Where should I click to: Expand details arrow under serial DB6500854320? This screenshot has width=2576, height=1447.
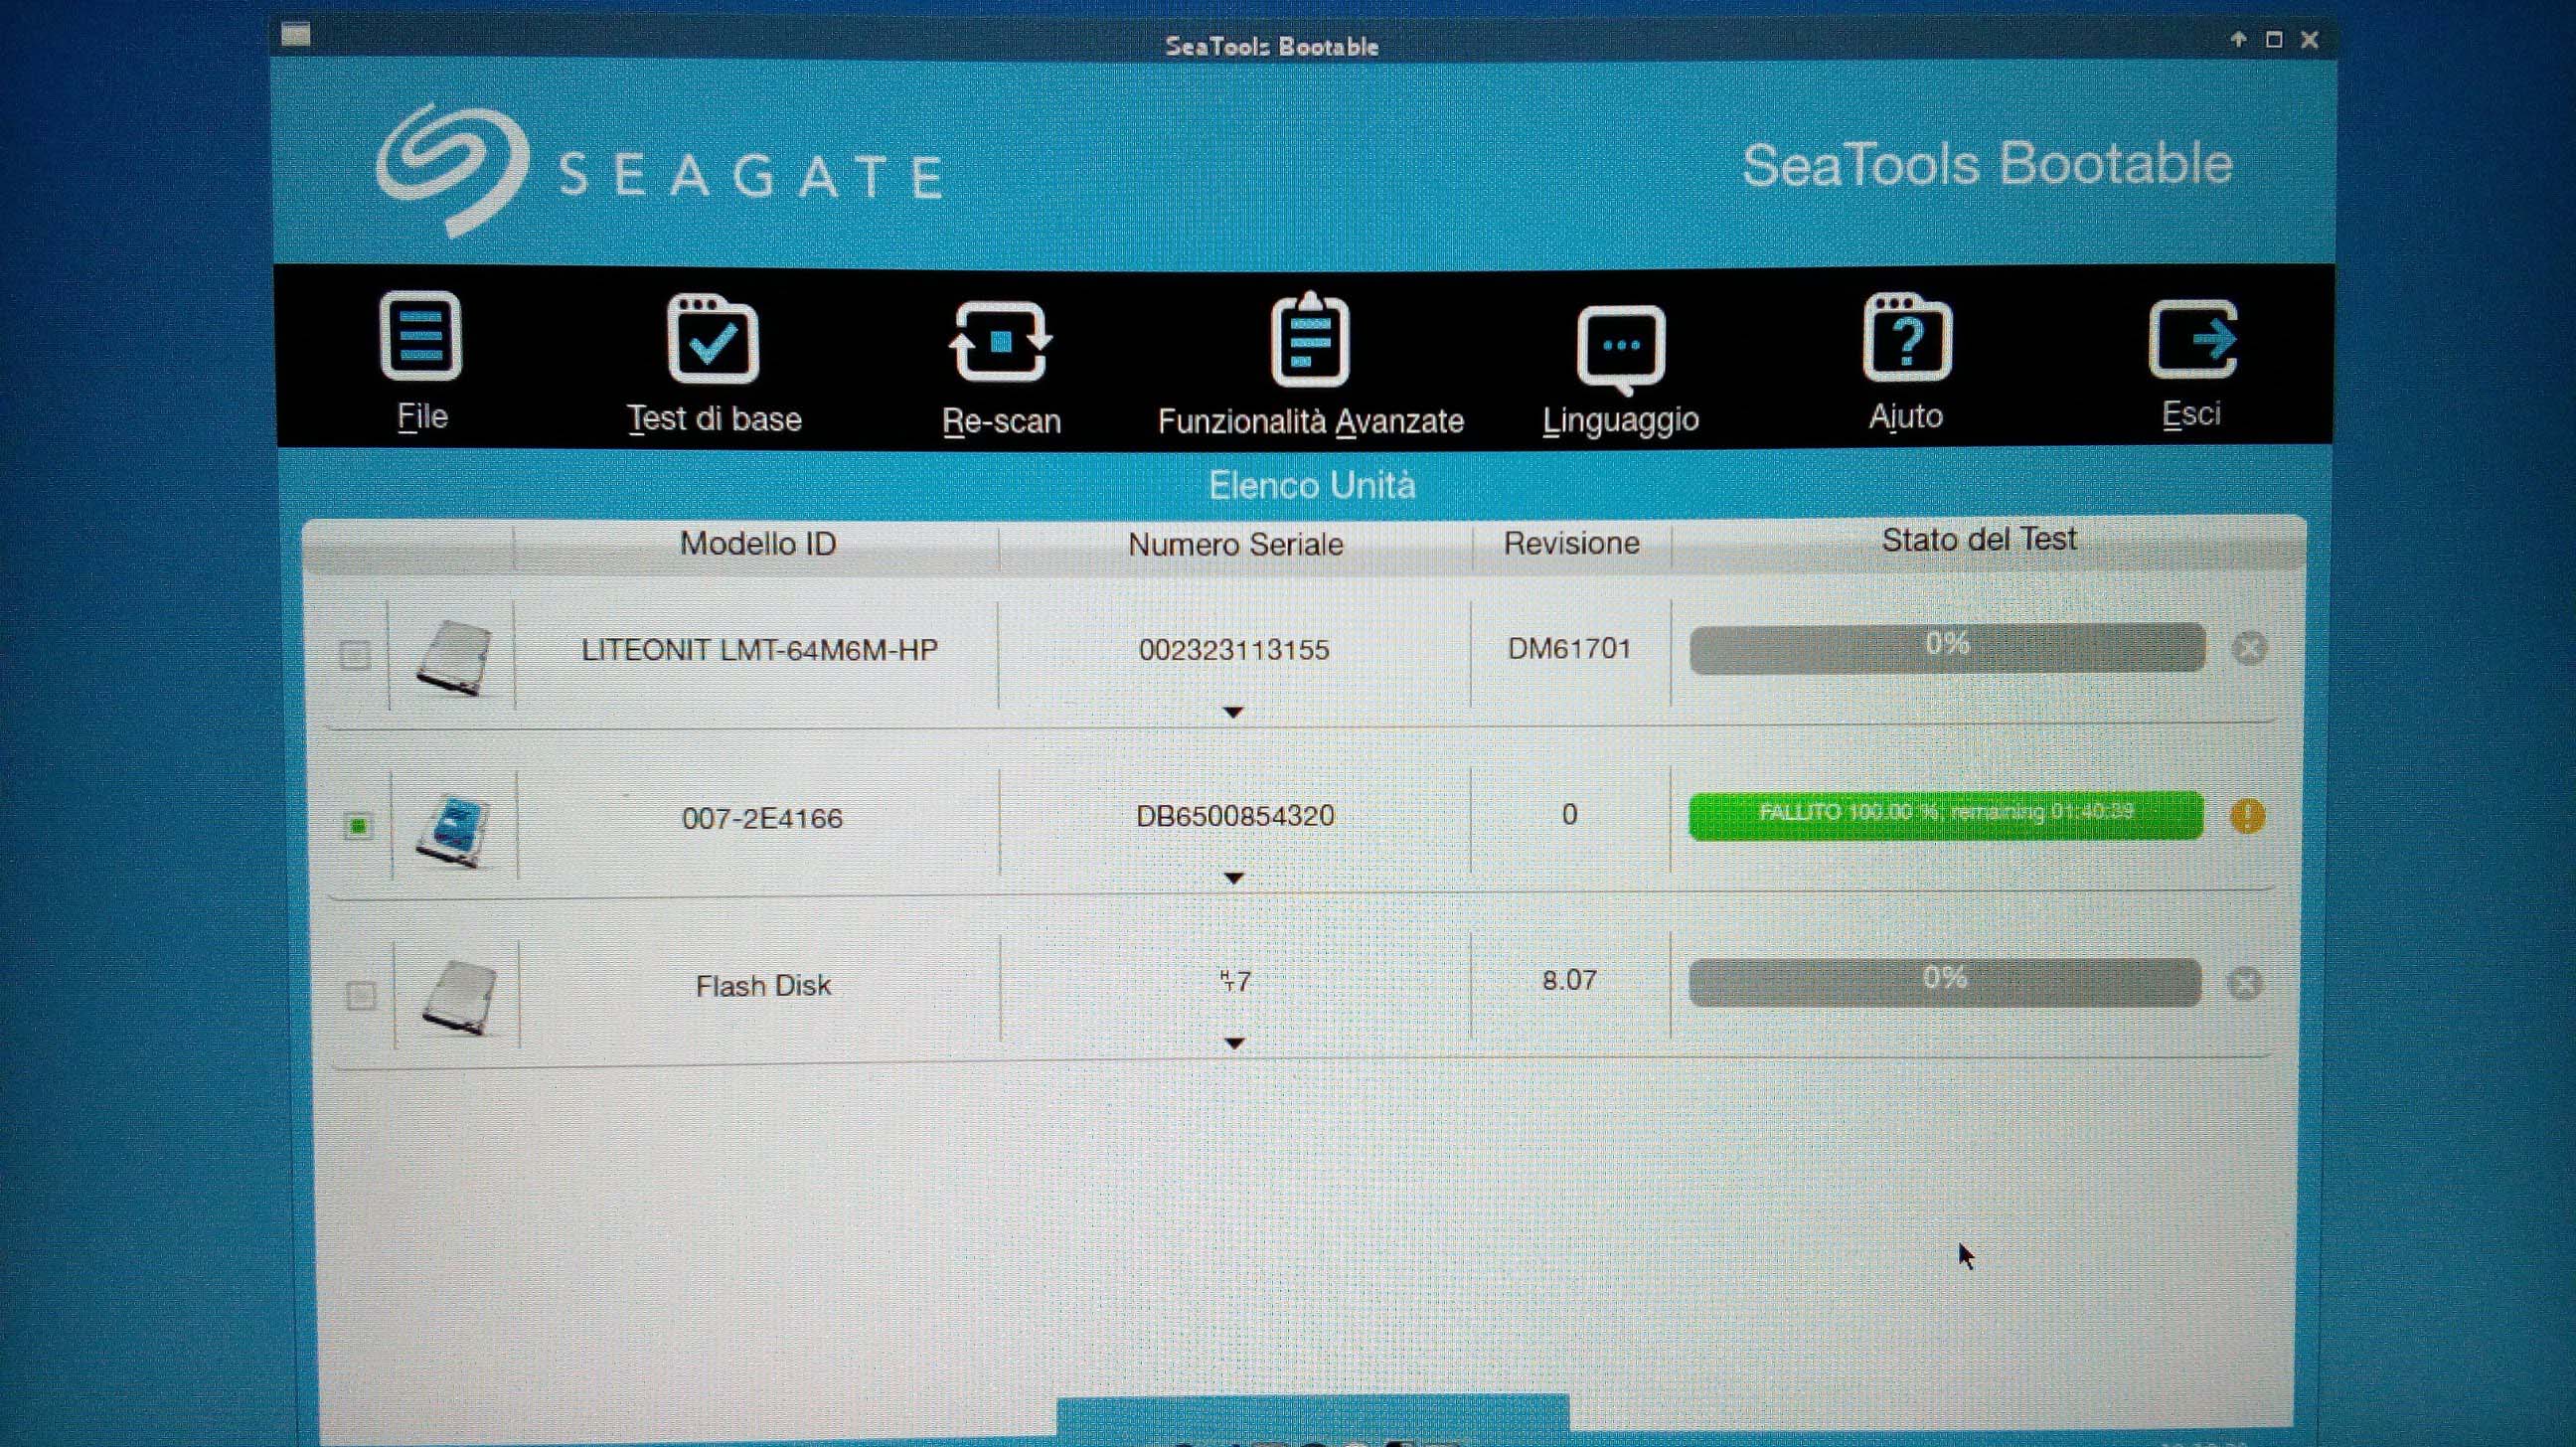[1234, 878]
